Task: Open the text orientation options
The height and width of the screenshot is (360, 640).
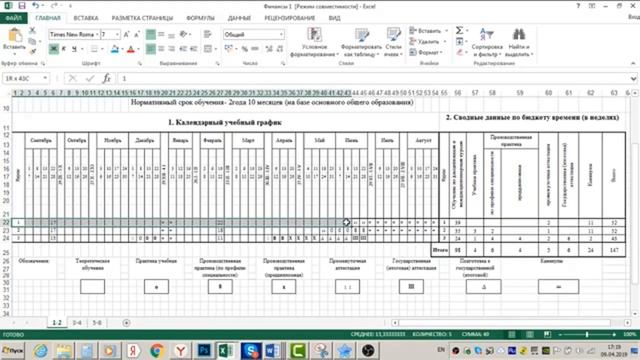Action: coord(184,35)
